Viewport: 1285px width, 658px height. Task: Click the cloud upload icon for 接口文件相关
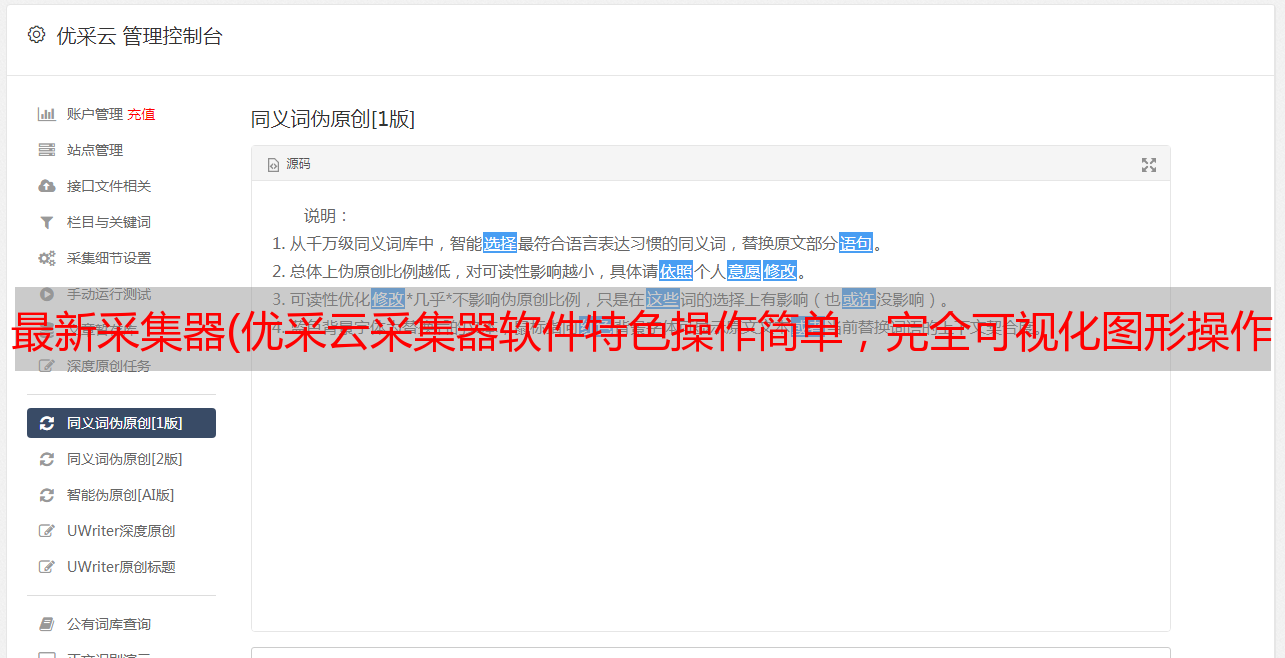(46, 186)
